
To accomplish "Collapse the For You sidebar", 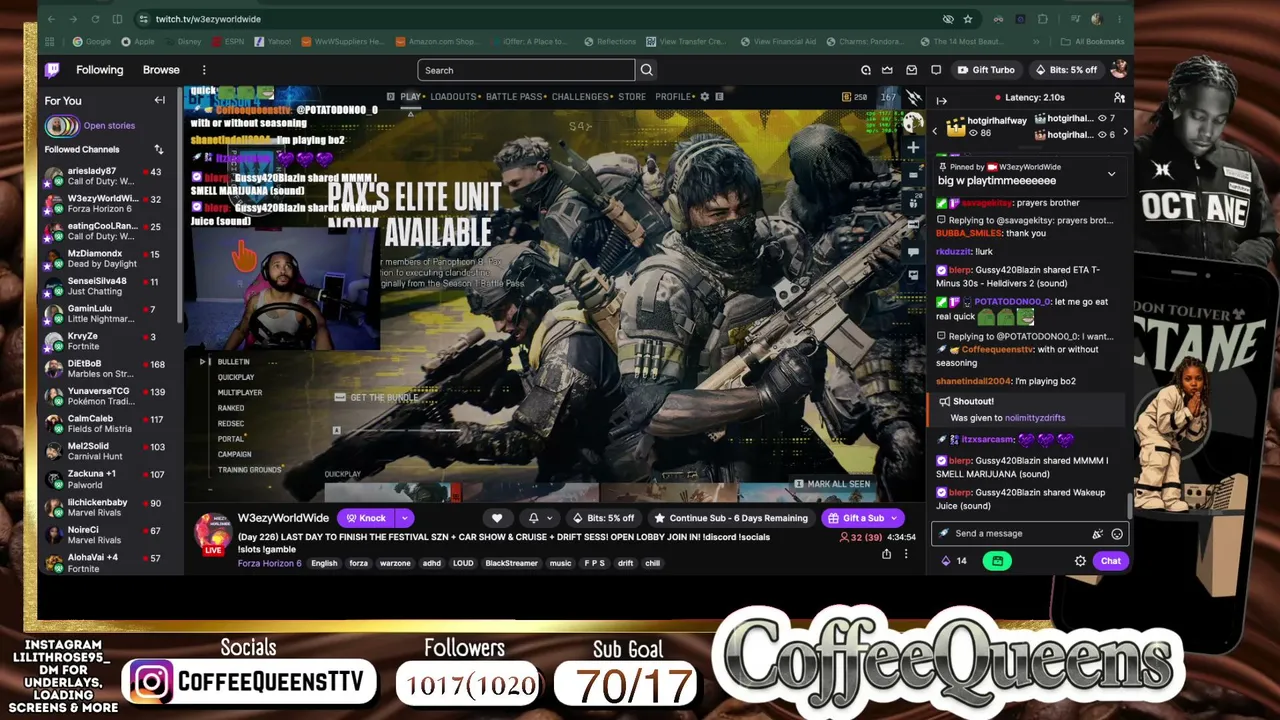I will click(x=159, y=100).
